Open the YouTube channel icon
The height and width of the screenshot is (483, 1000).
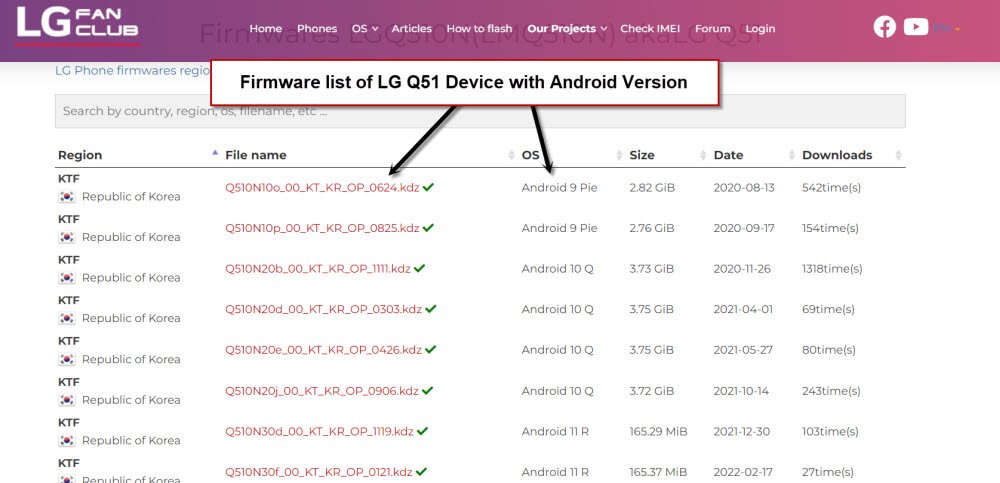click(x=916, y=27)
